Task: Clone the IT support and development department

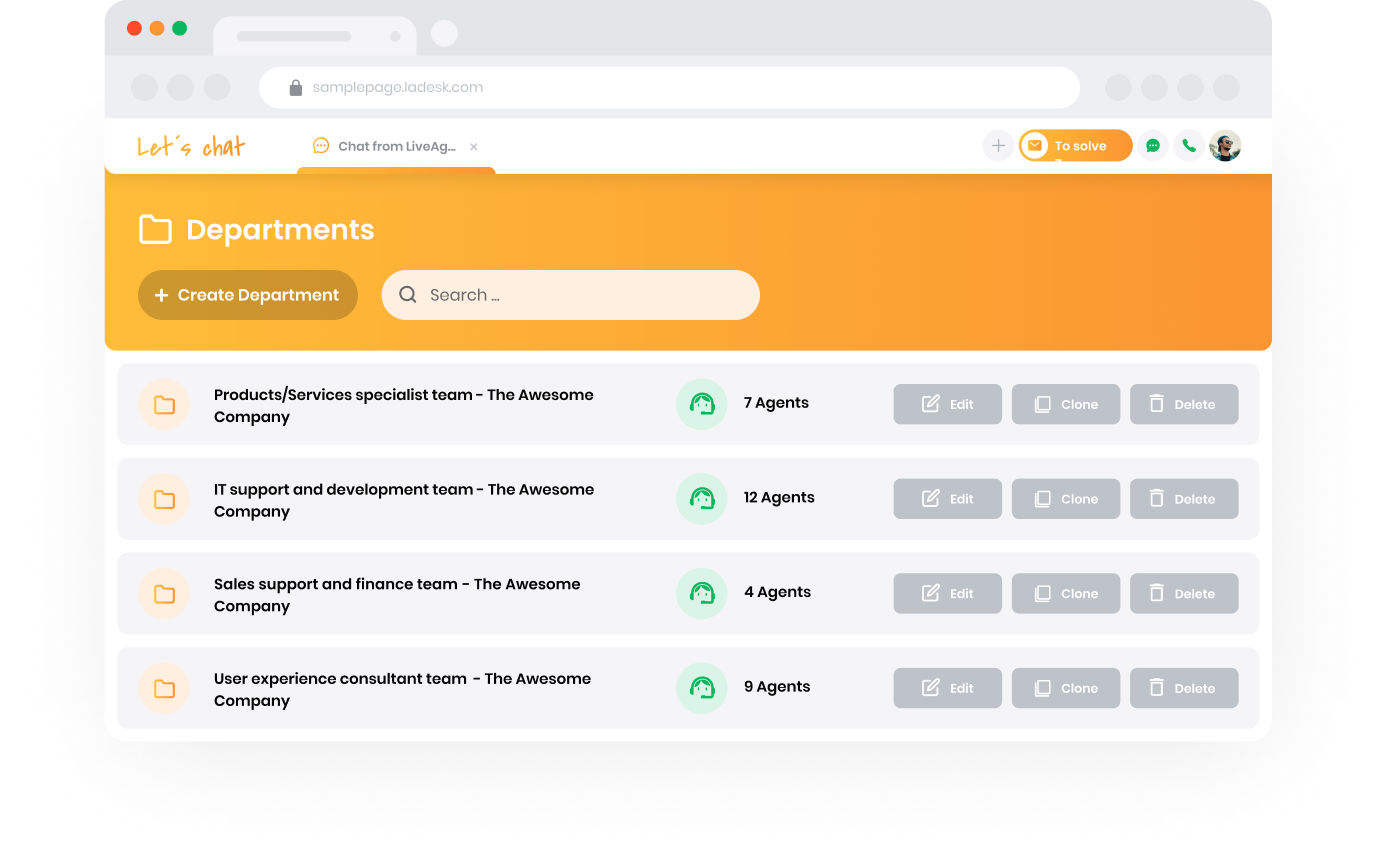Action: click(1065, 499)
